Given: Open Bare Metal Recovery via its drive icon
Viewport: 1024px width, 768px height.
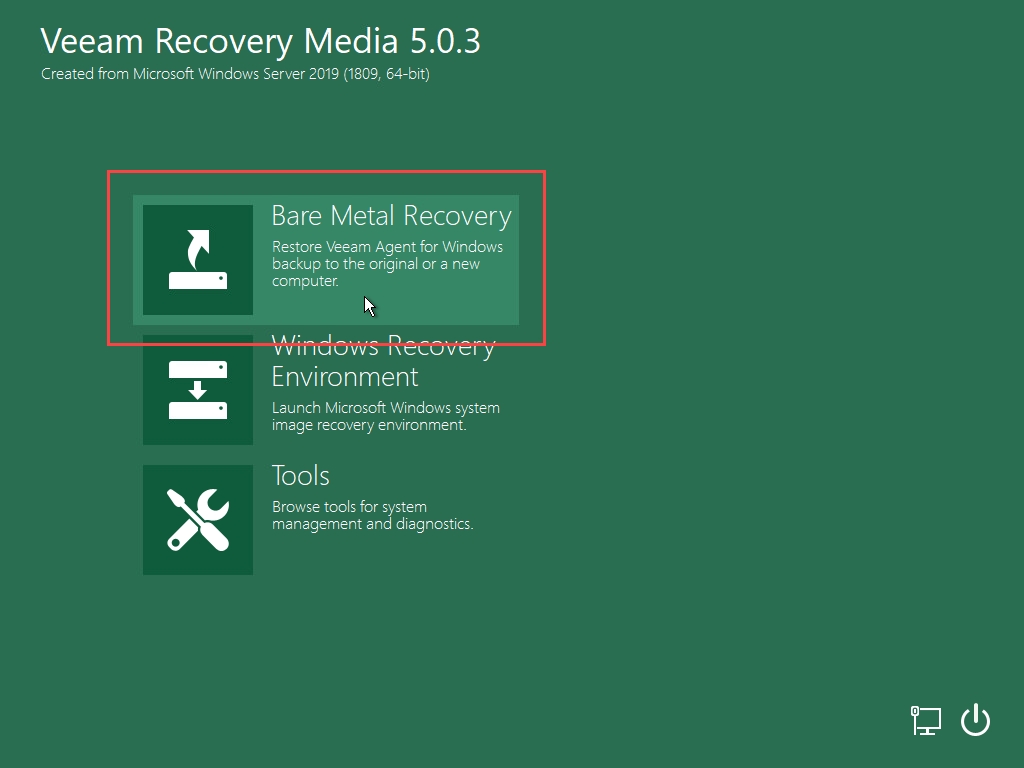Looking at the screenshot, I should pyautogui.click(x=197, y=260).
